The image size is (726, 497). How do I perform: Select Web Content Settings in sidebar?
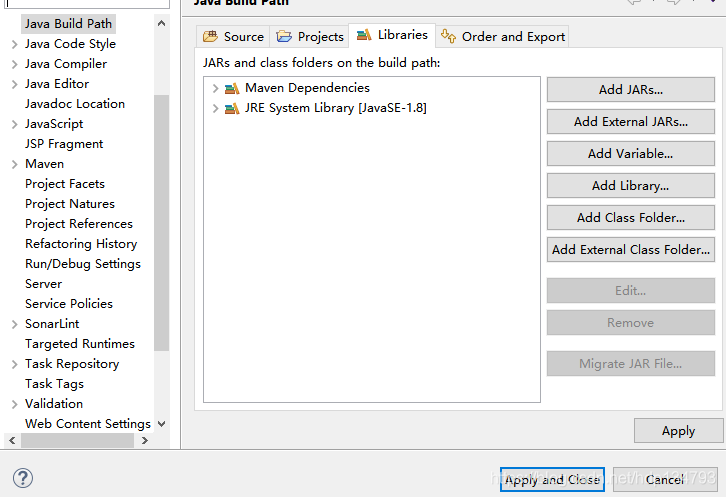88,424
